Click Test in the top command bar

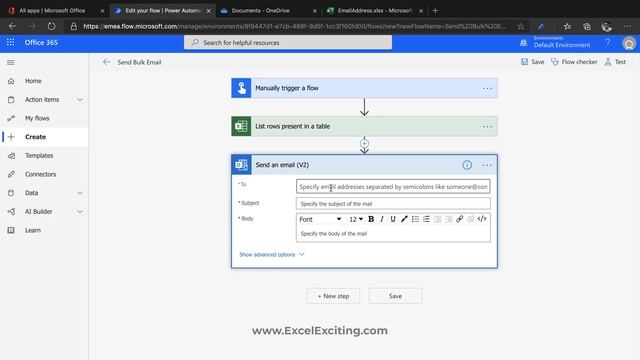615,62
